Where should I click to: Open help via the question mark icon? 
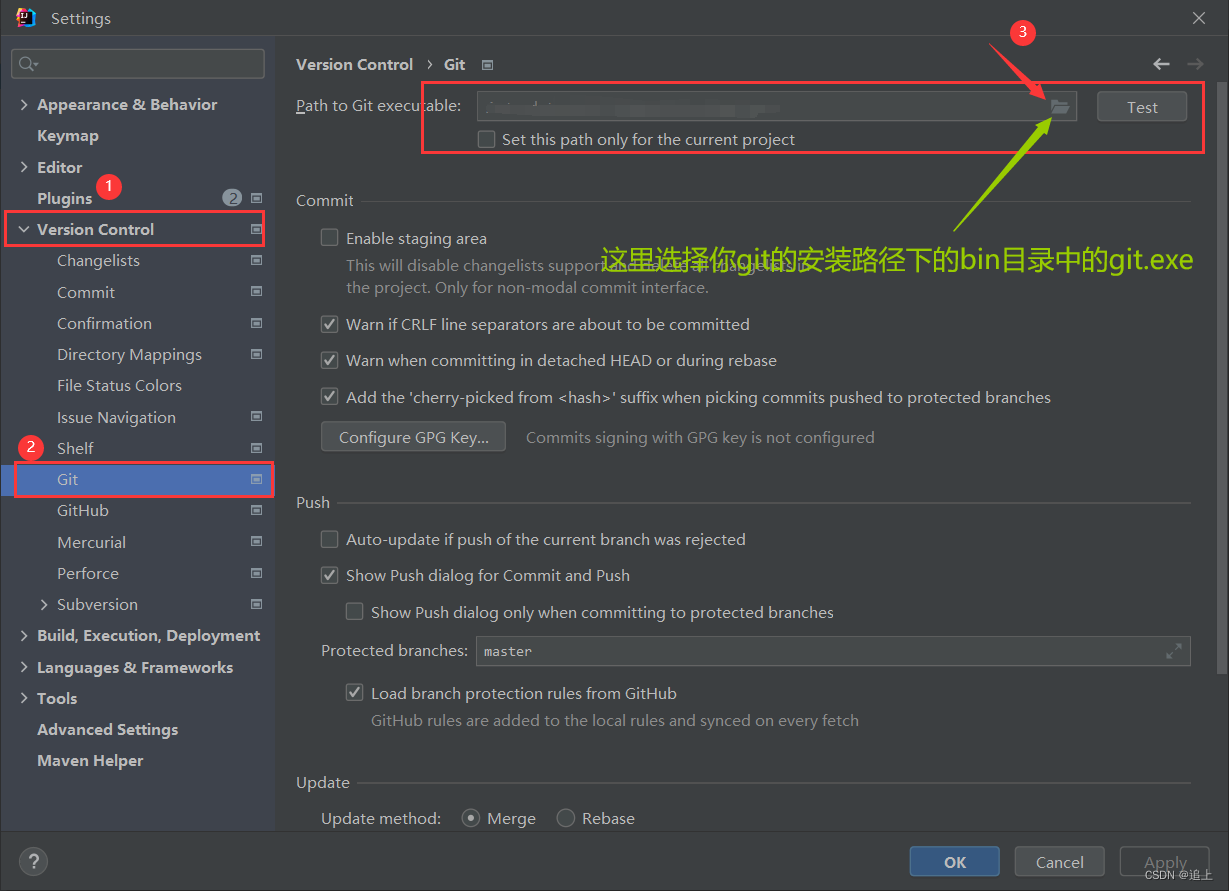click(33, 861)
